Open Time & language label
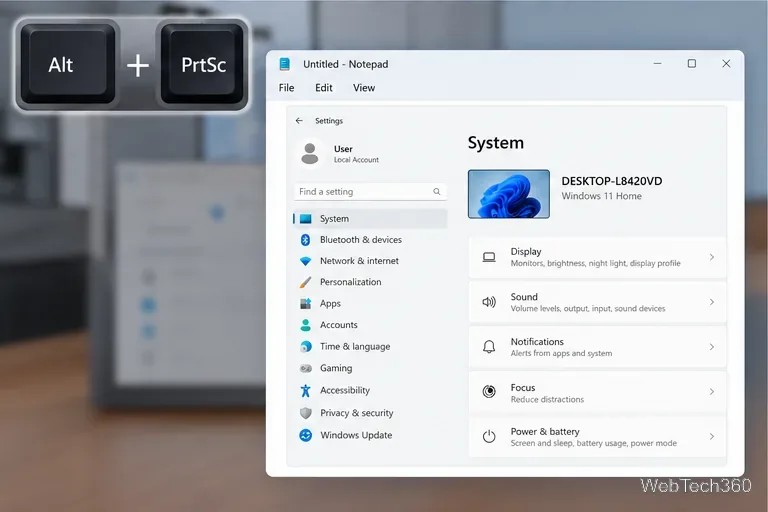The width and height of the screenshot is (768, 512). pyautogui.click(x=355, y=346)
